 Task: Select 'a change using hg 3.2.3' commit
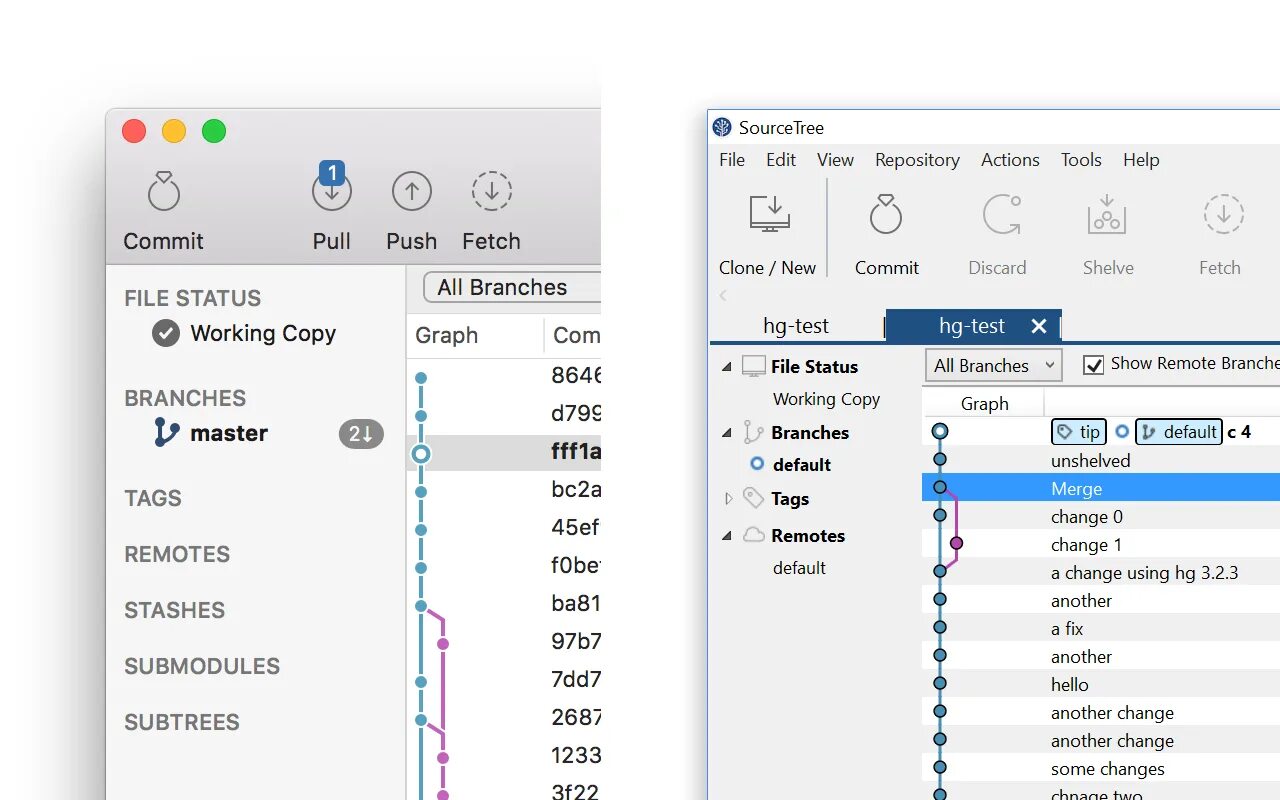[x=1101, y=573]
